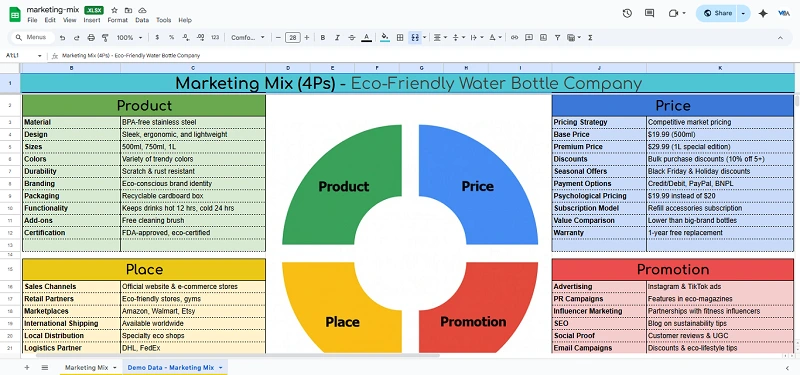The image size is (800, 375).
Task: Click the Google Sheets home logo
Action: [x=15, y=14]
